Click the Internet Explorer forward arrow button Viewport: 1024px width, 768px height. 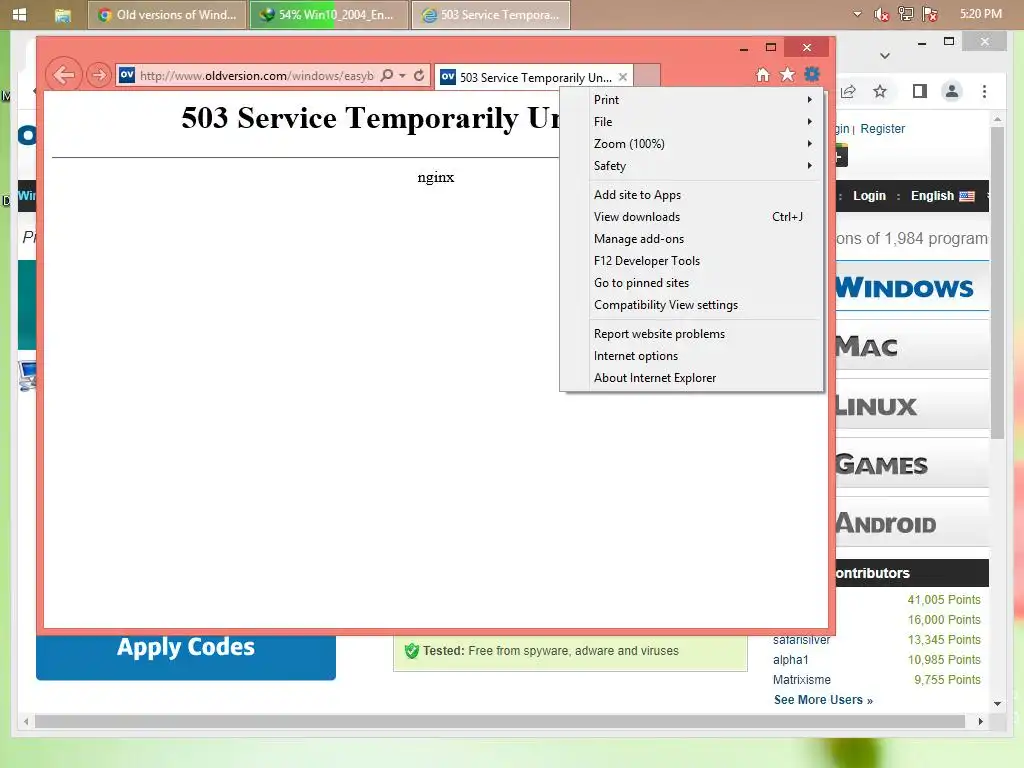[99, 75]
